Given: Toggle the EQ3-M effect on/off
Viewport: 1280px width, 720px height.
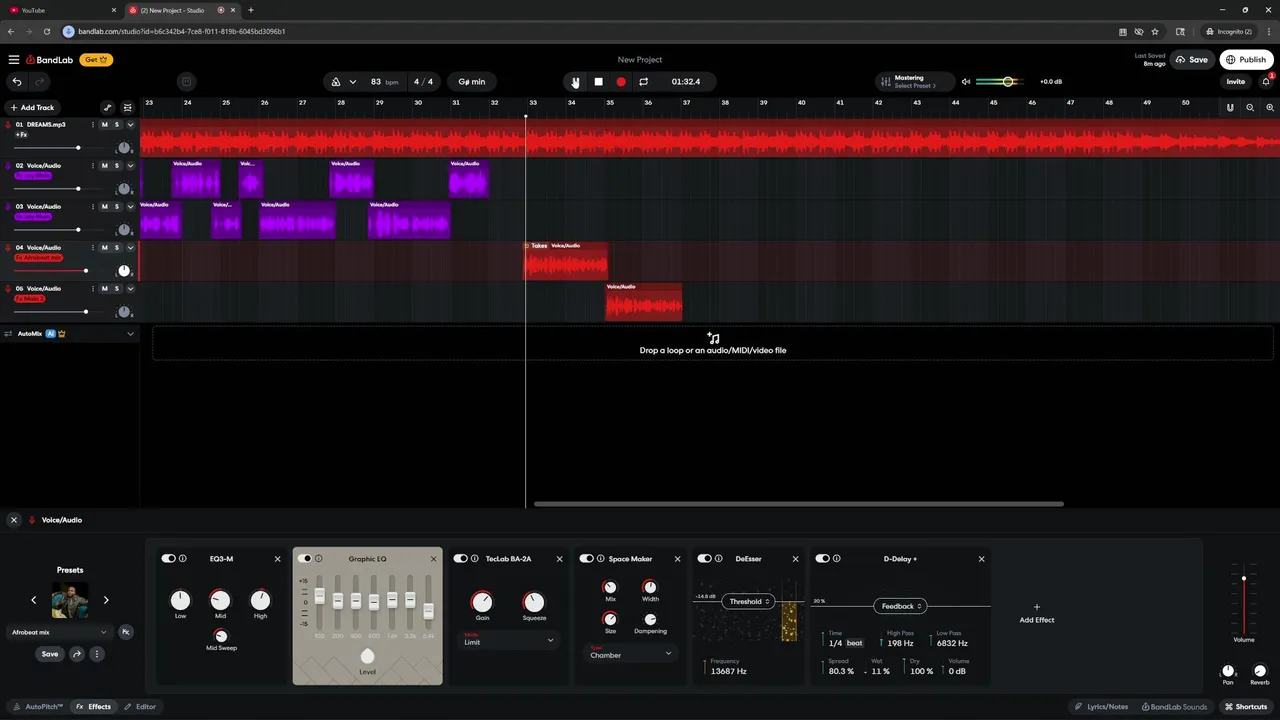Looking at the screenshot, I should (x=168, y=559).
